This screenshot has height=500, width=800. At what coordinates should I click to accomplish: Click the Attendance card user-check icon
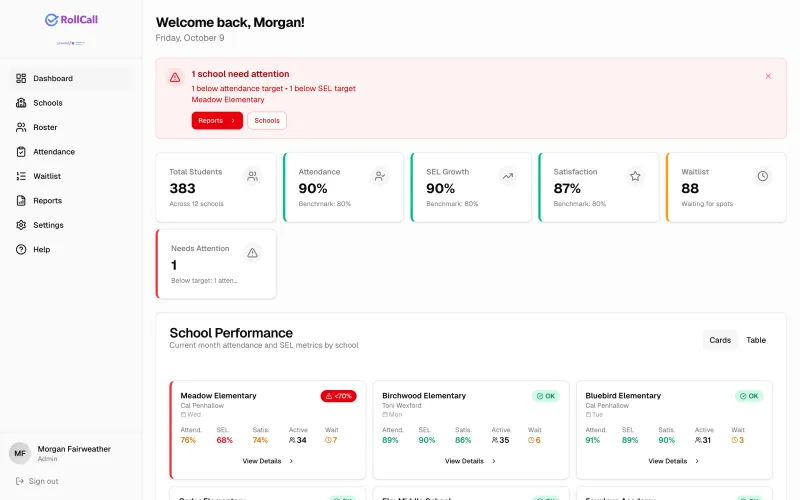380,176
